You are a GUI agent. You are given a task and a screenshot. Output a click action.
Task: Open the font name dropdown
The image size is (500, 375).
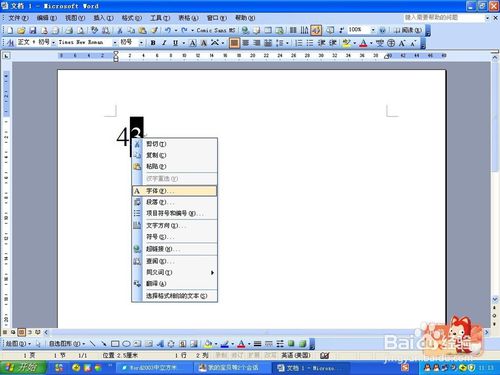[x=115, y=43]
